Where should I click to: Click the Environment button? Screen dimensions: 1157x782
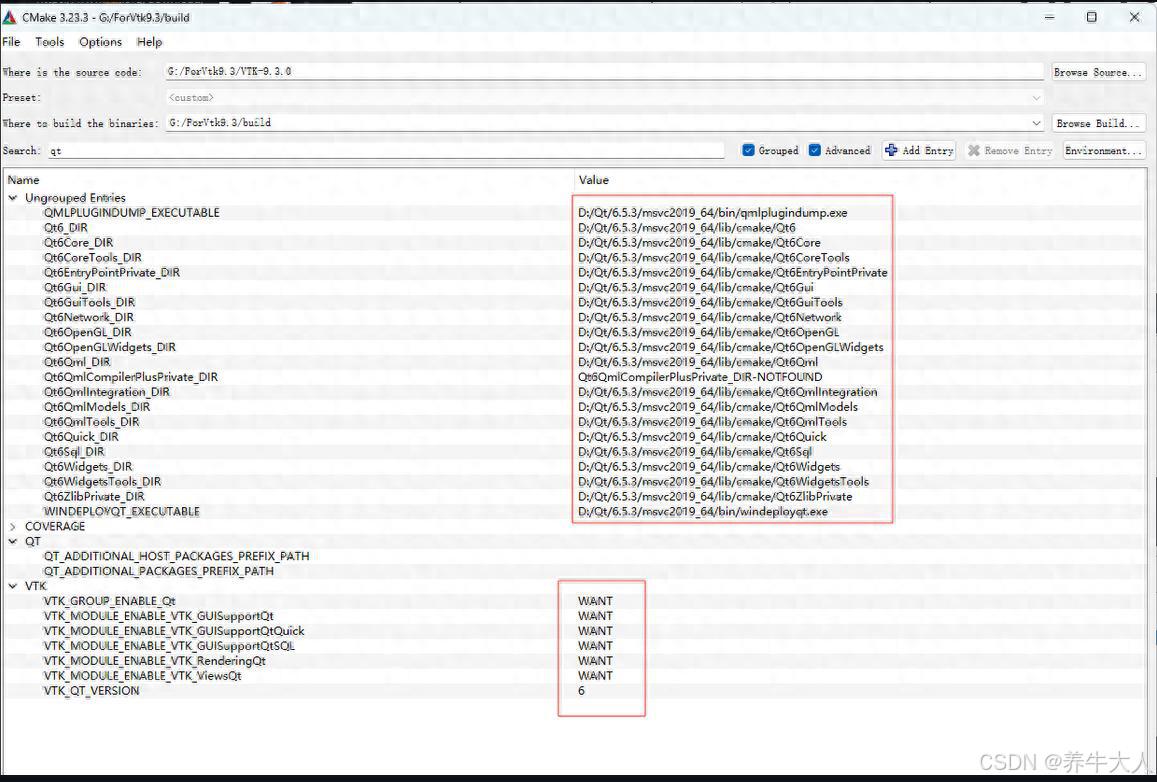1104,150
